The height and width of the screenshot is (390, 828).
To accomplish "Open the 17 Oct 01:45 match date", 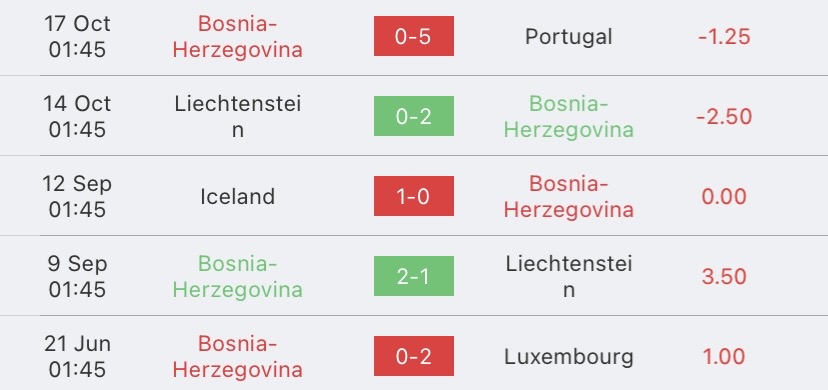I will [77, 36].
